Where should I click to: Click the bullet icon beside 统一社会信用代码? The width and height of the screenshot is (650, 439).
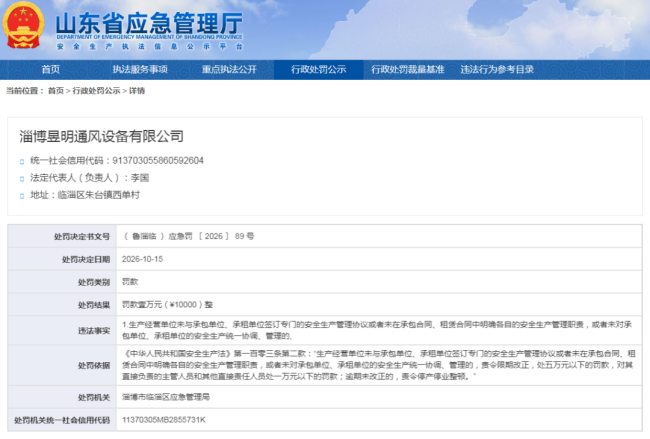coord(22,162)
